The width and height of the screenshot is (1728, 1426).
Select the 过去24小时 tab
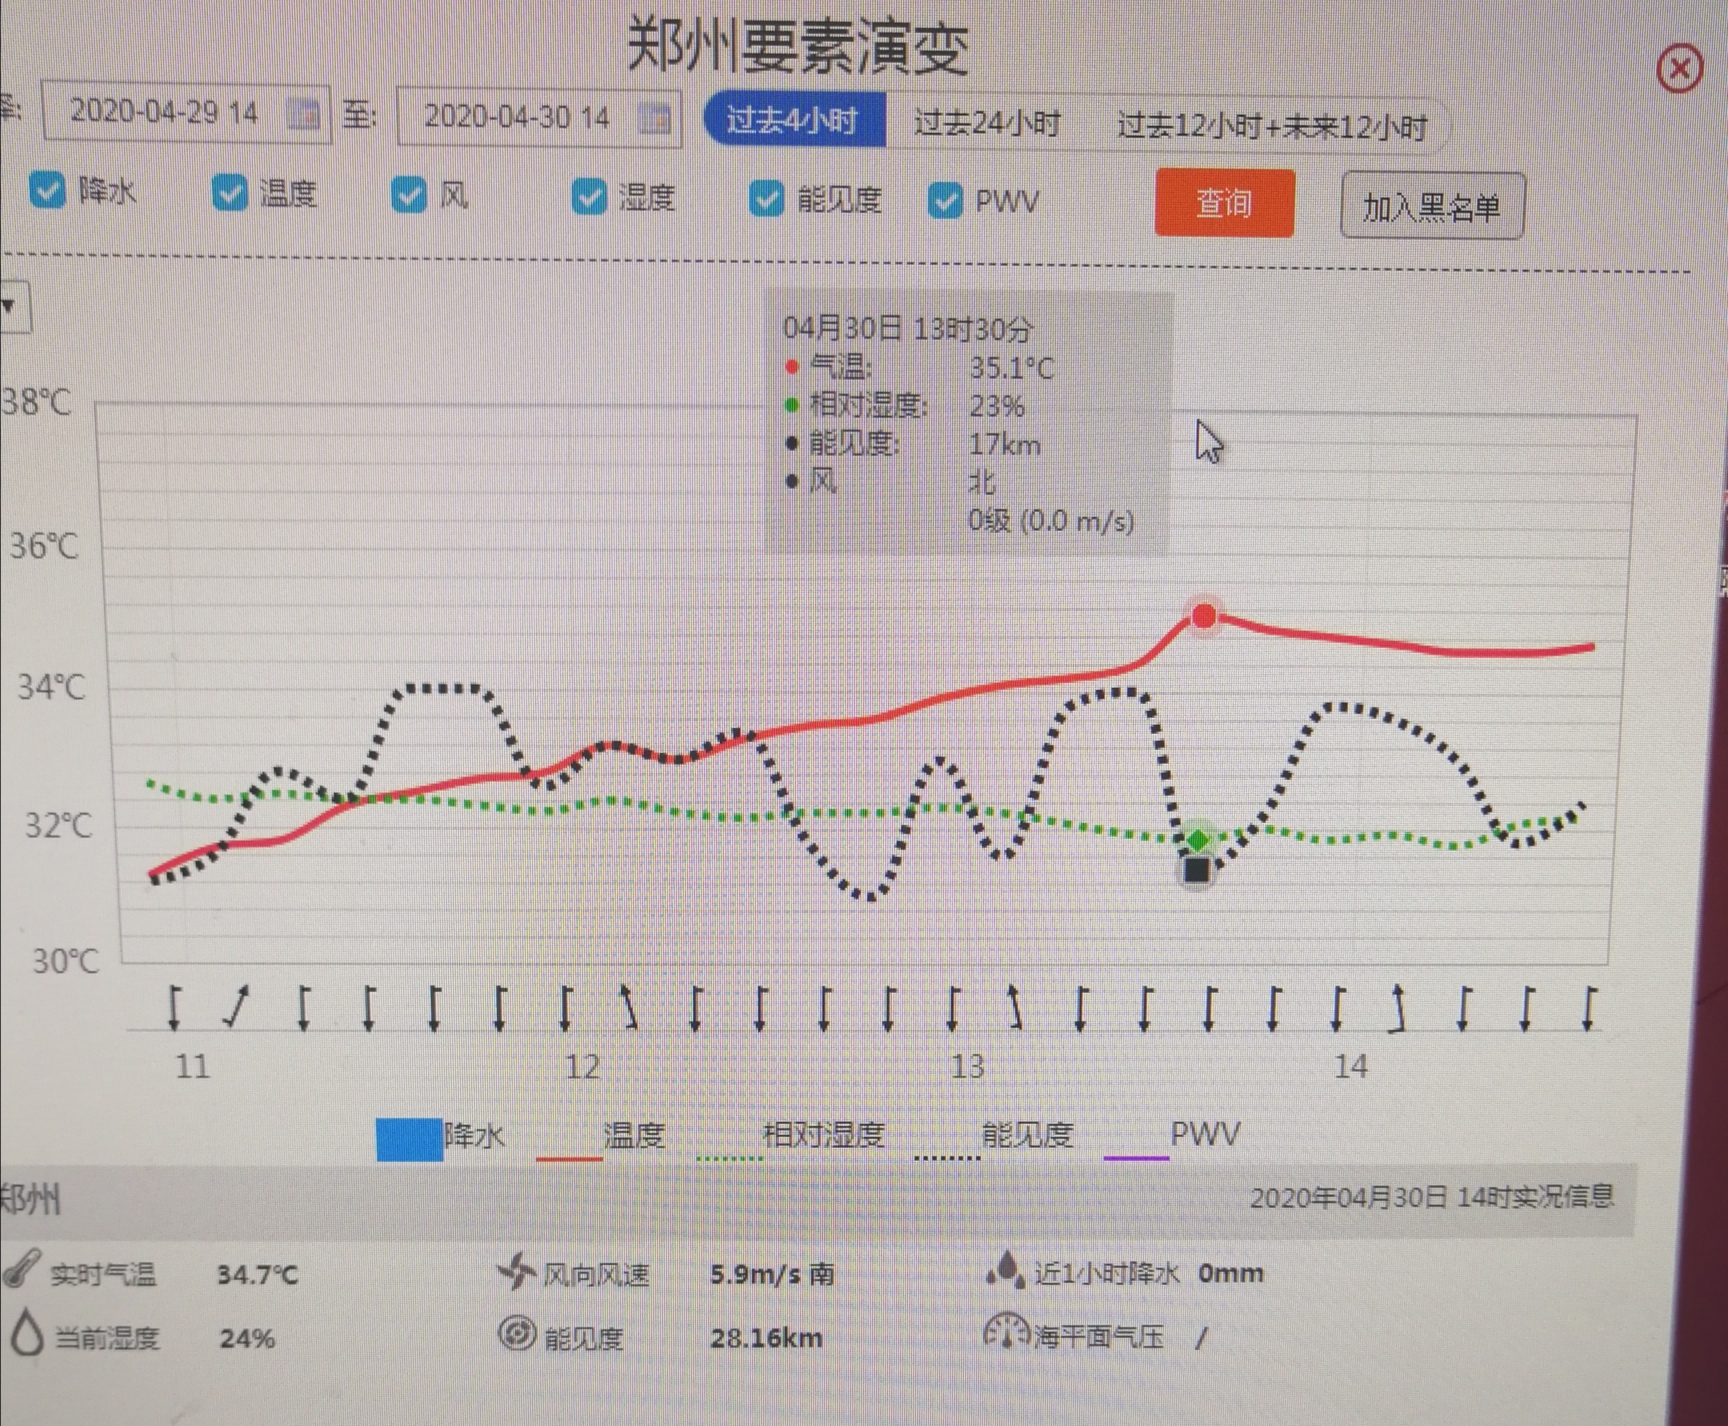986,123
